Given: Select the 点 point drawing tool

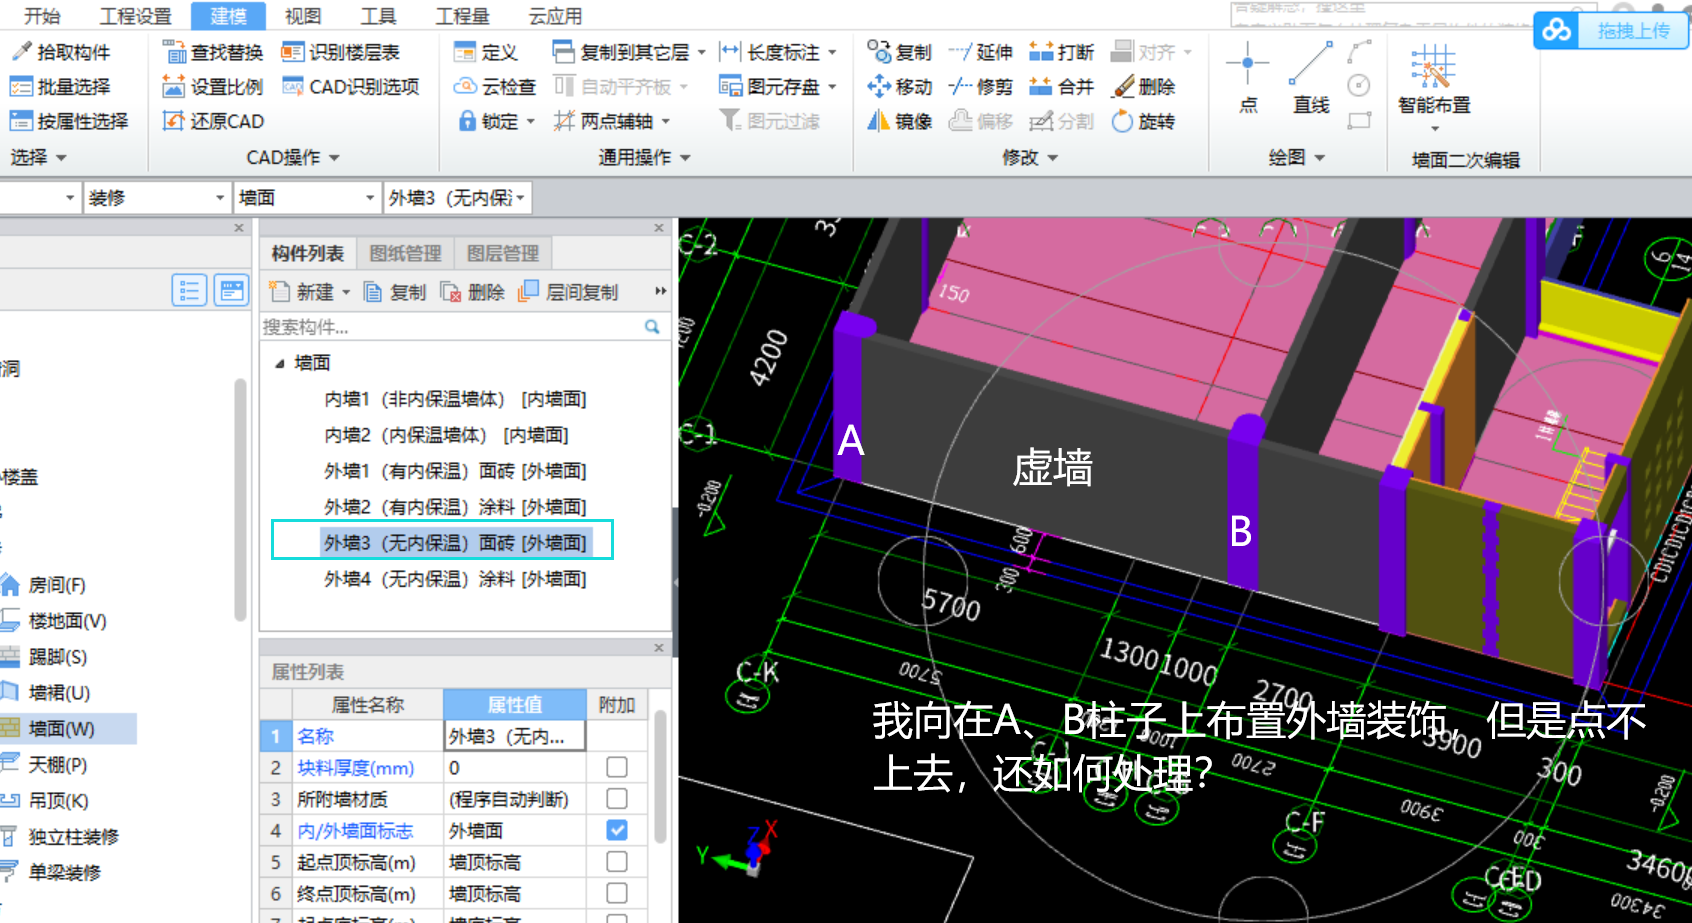Looking at the screenshot, I should tap(1248, 78).
